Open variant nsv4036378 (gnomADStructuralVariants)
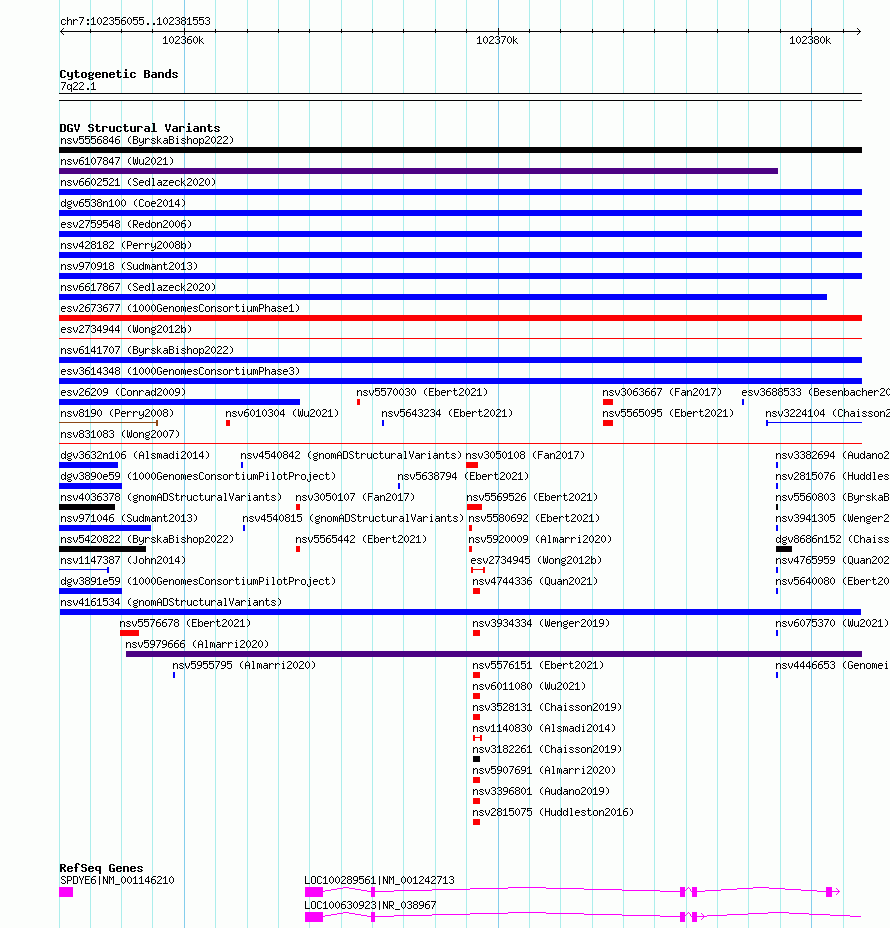Image resolution: width=890 pixels, height=928 pixels. (171, 497)
